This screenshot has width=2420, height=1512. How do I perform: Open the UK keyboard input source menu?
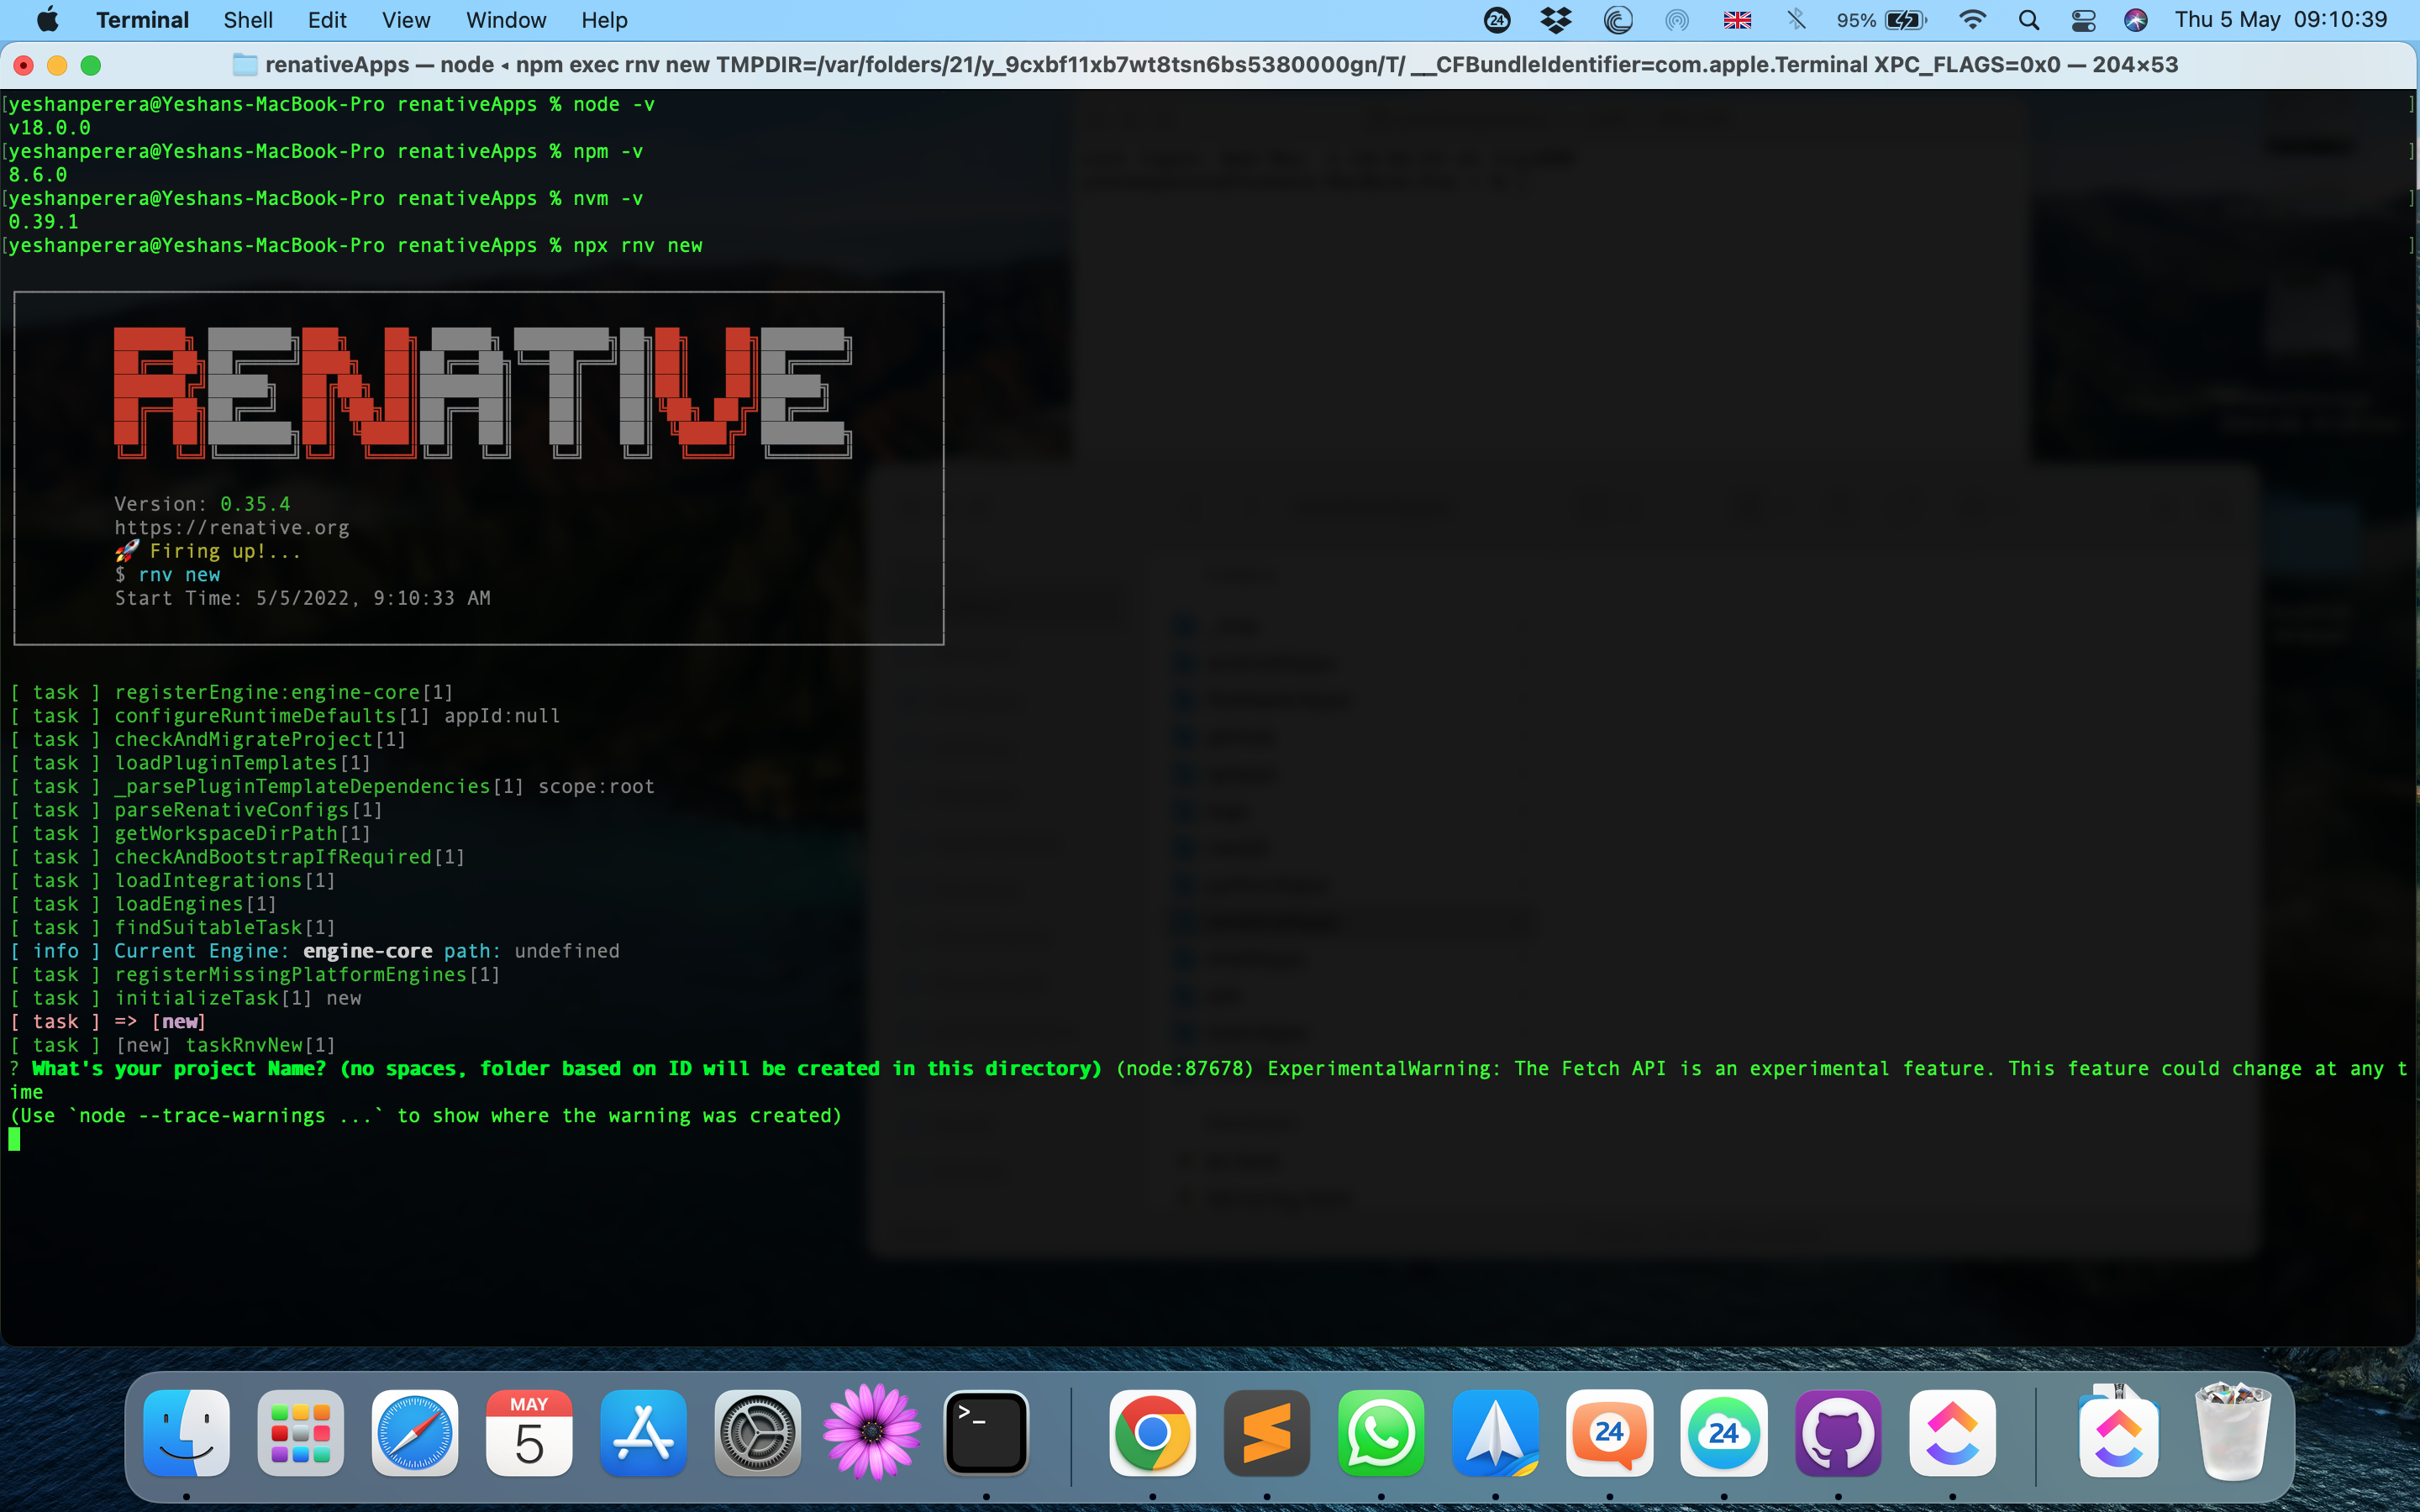coord(1738,20)
